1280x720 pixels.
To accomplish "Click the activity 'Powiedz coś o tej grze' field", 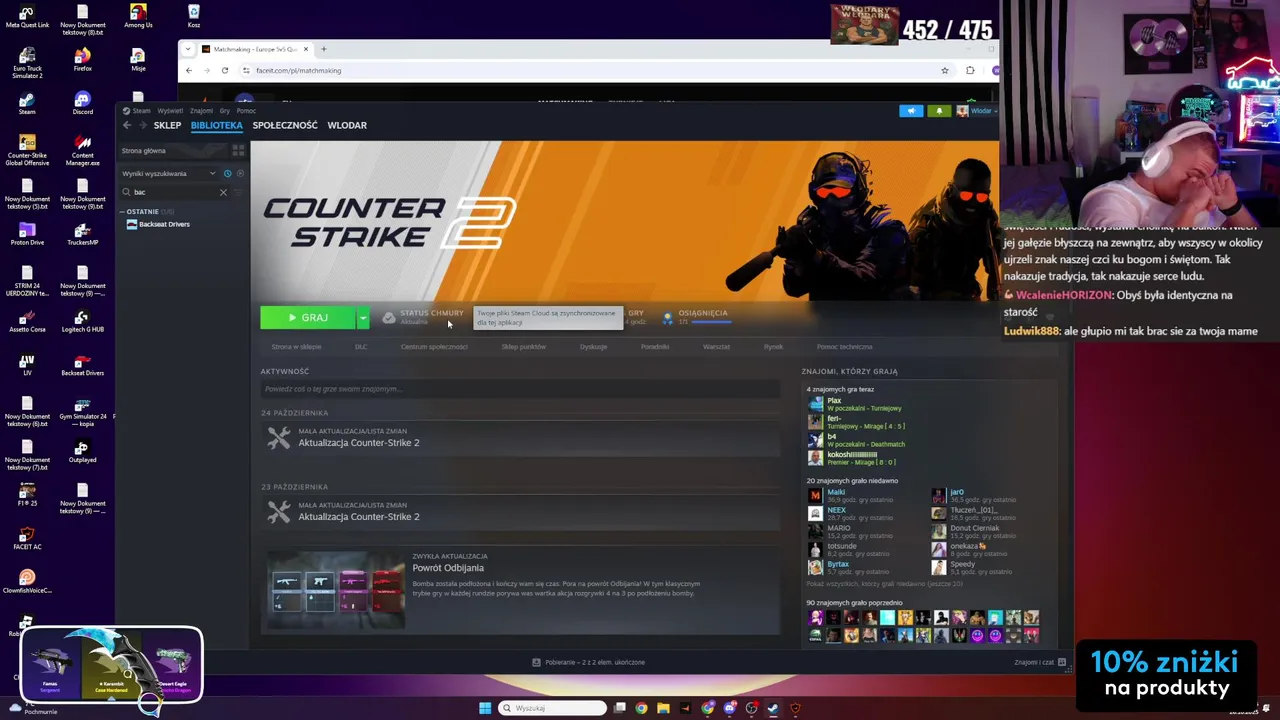I will point(520,389).
